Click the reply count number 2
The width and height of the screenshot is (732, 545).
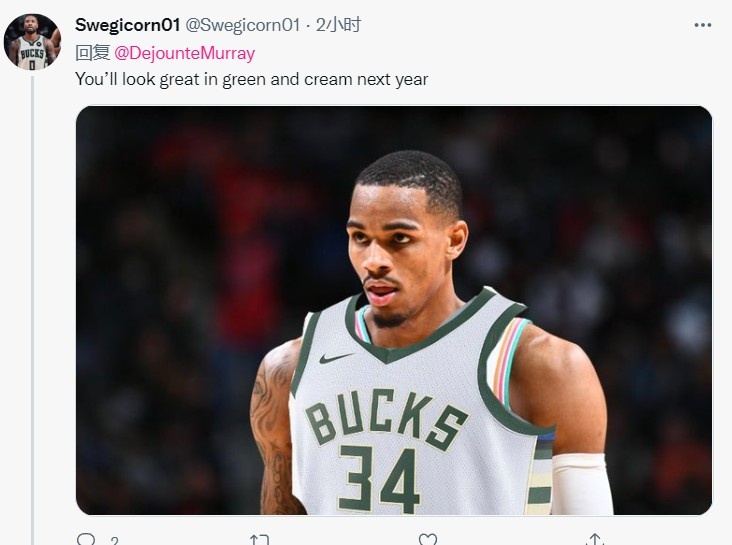[x=114, y=541]
